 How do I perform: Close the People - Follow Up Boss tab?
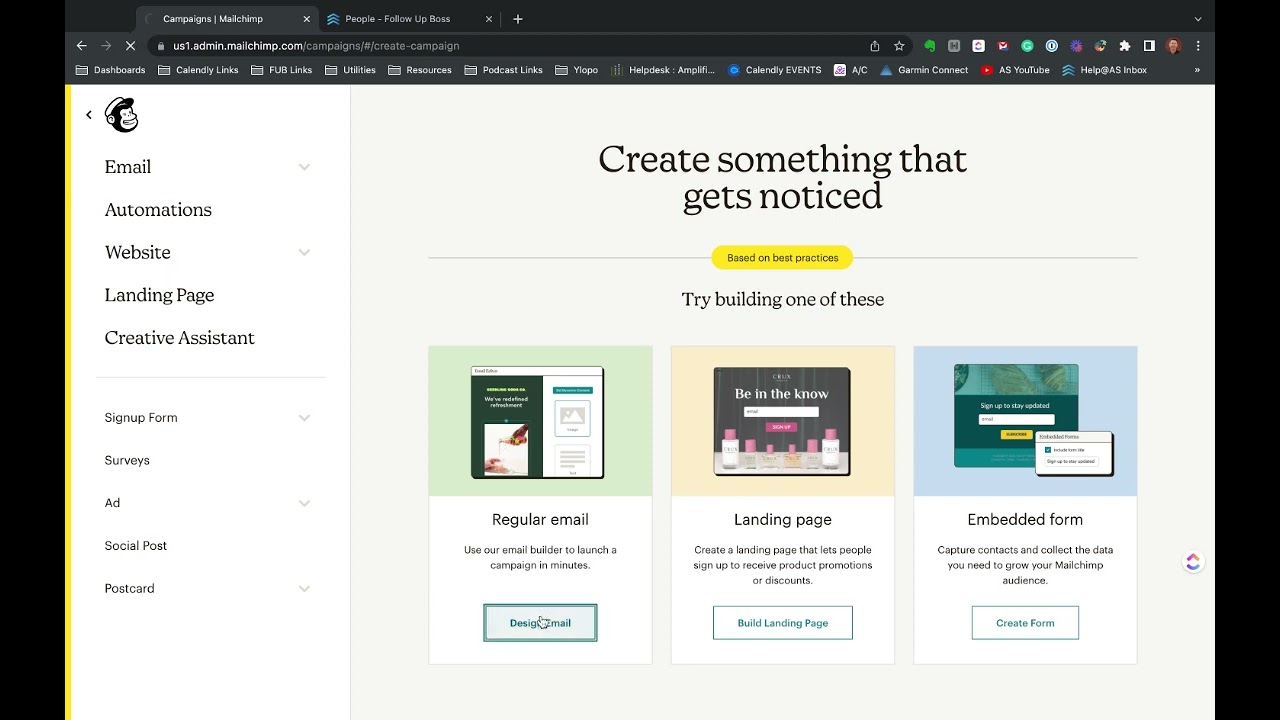(x=489, y=19)
